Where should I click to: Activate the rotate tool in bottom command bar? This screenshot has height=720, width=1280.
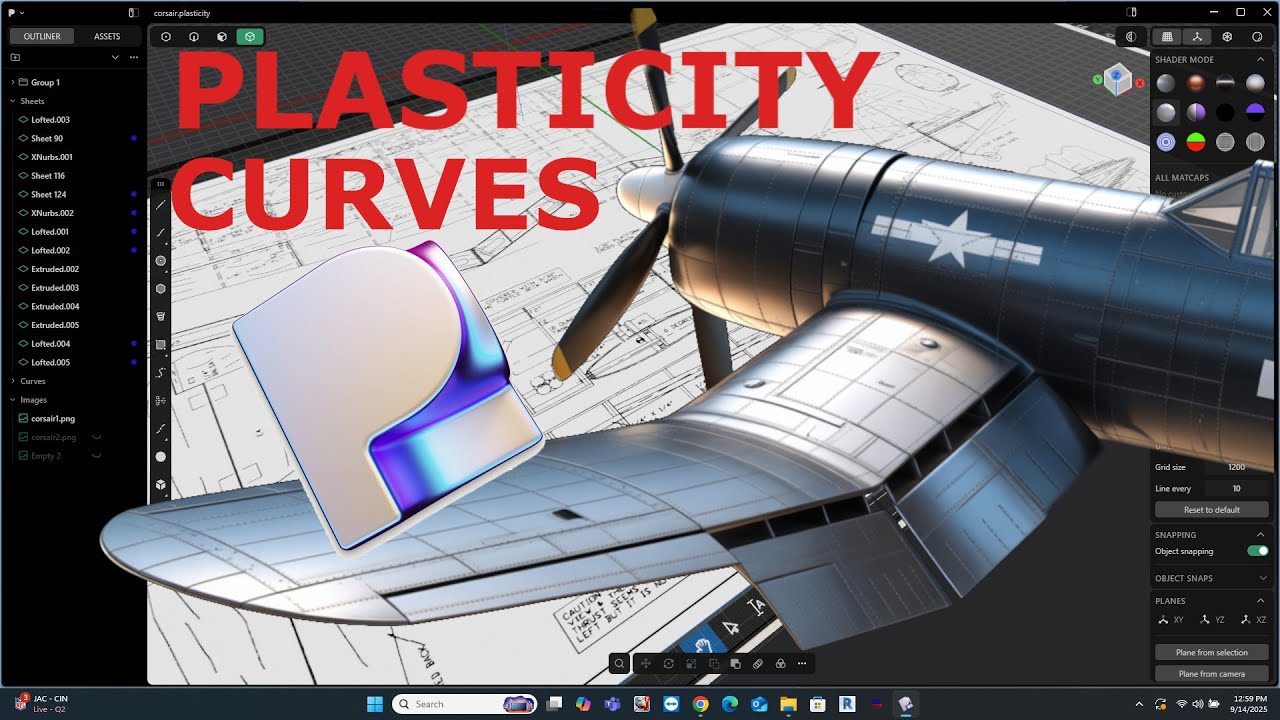[x=668, y=663]
